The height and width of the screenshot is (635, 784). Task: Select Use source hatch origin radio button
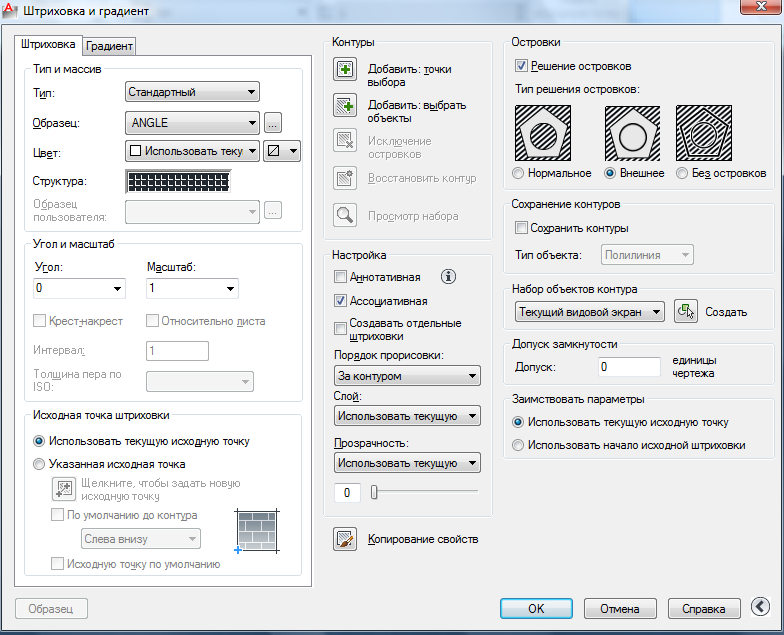coord(518,445)
